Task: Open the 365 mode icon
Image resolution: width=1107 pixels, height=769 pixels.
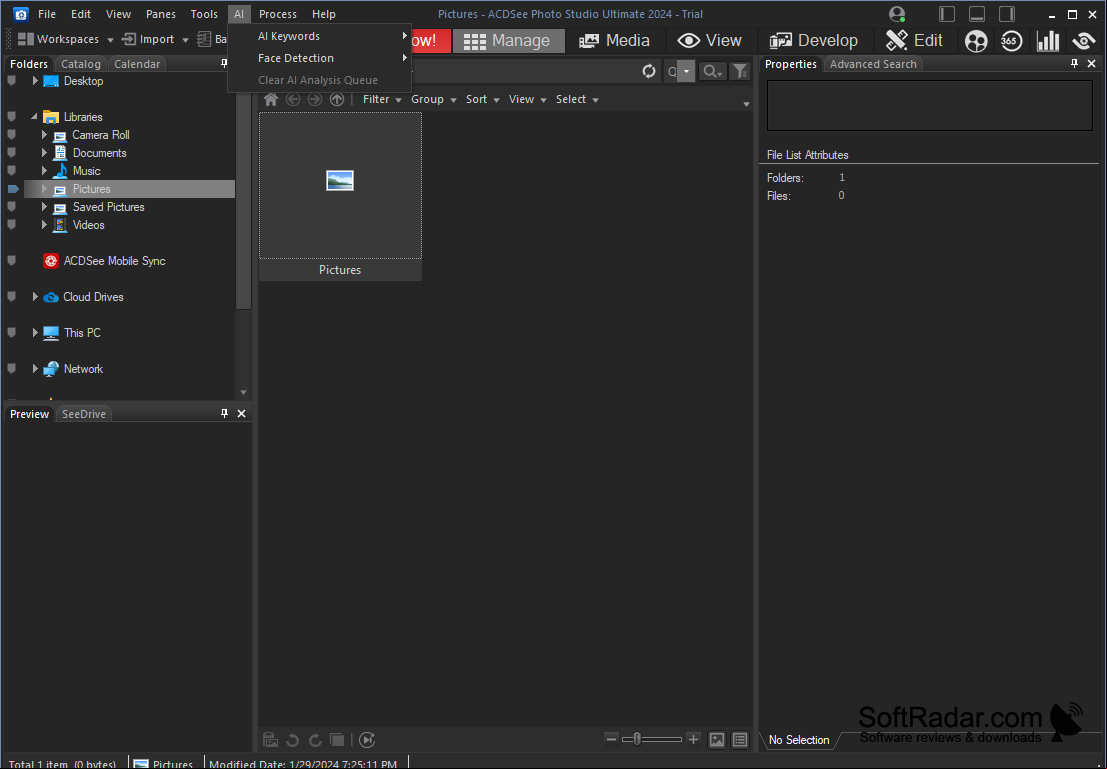Action: click(1011, 41)
